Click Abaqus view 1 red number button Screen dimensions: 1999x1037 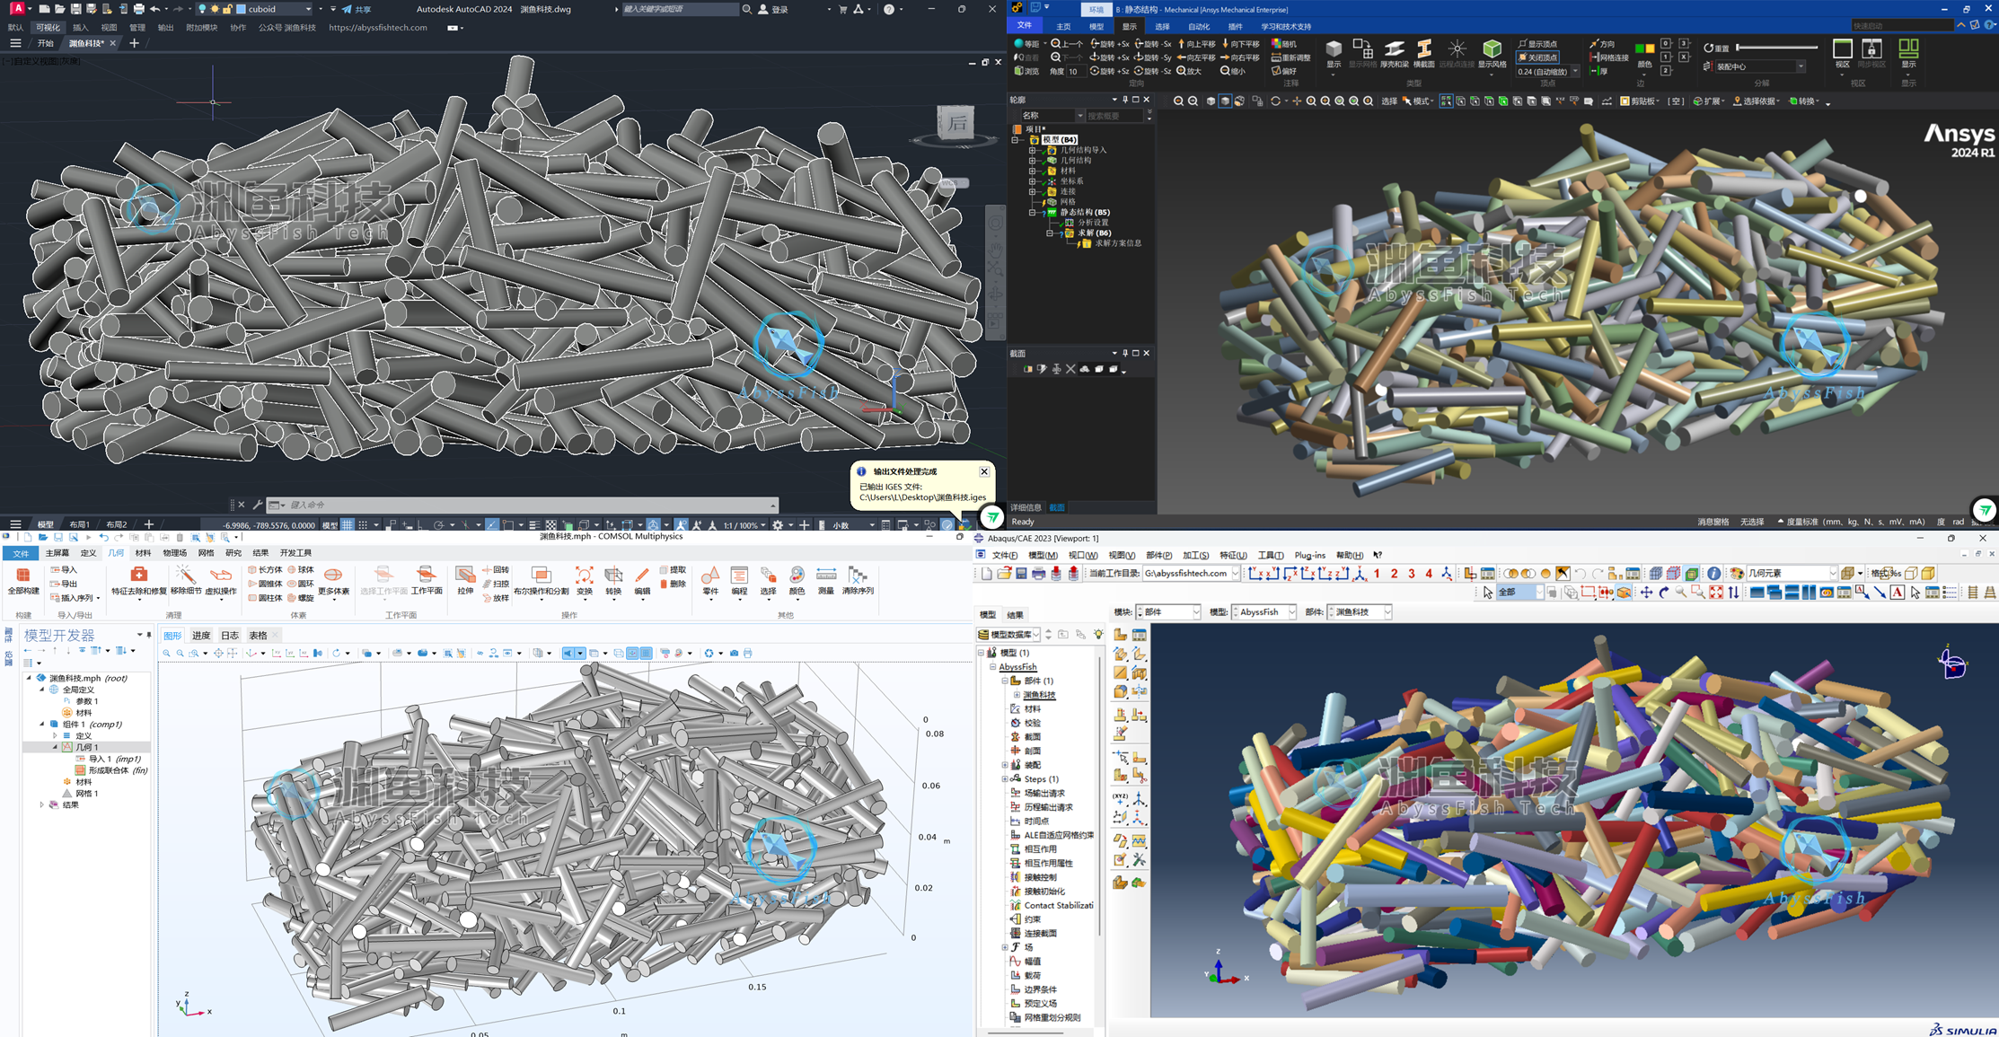[x=1377, y=573]
